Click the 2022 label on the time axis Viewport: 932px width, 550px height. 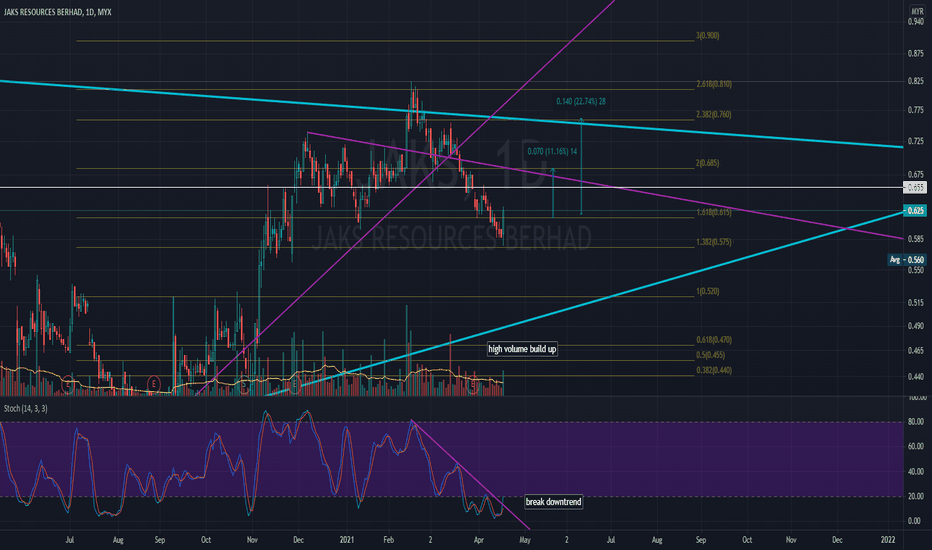(887, 540)
